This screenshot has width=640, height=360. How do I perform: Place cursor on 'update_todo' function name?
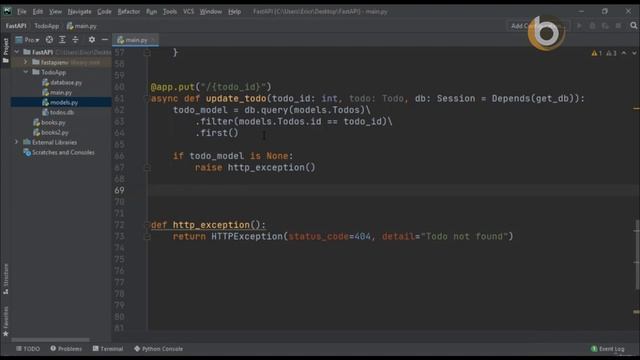tap(236, 98)
